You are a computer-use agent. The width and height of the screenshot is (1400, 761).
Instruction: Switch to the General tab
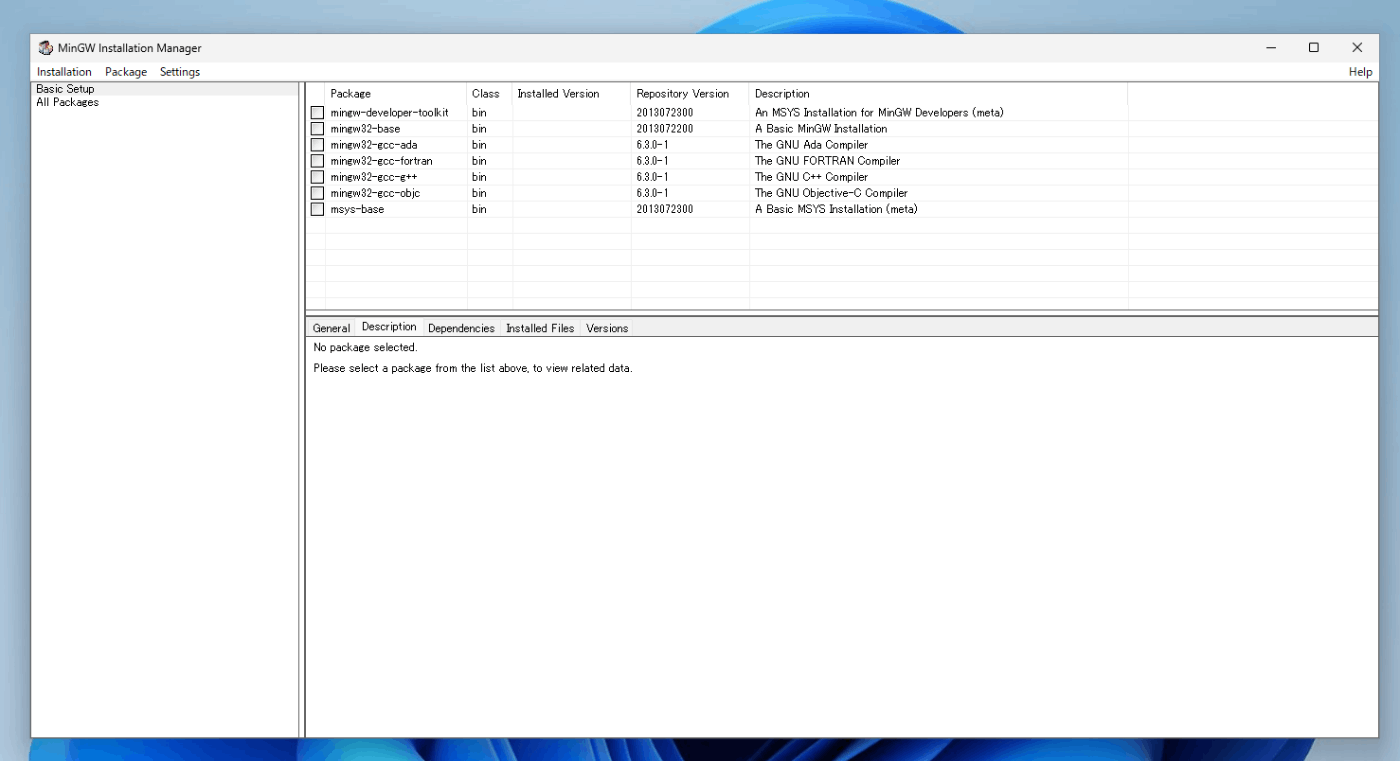pos(331,328)
